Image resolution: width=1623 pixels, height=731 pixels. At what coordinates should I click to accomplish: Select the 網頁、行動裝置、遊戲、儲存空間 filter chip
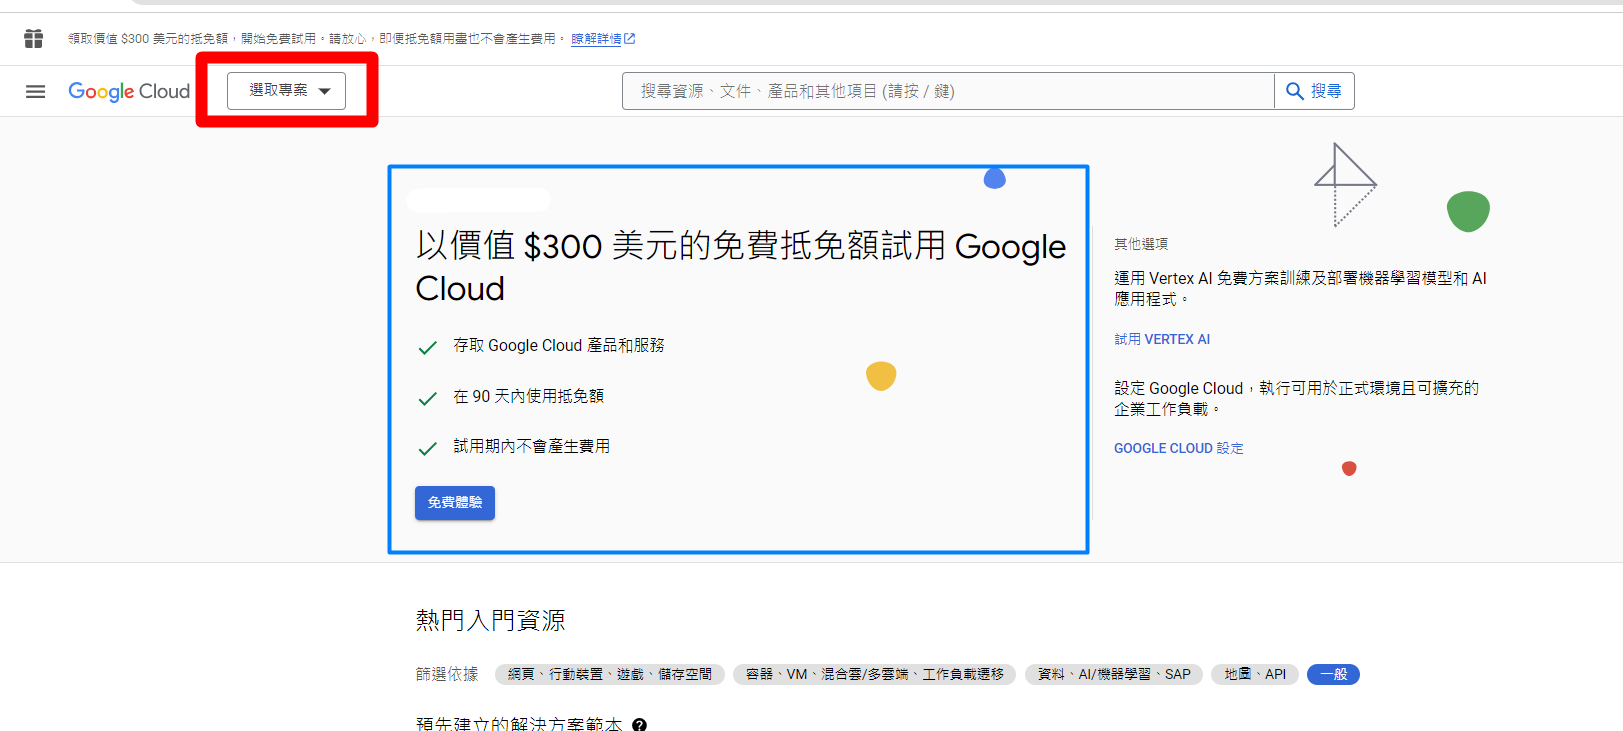coord(610,675)
